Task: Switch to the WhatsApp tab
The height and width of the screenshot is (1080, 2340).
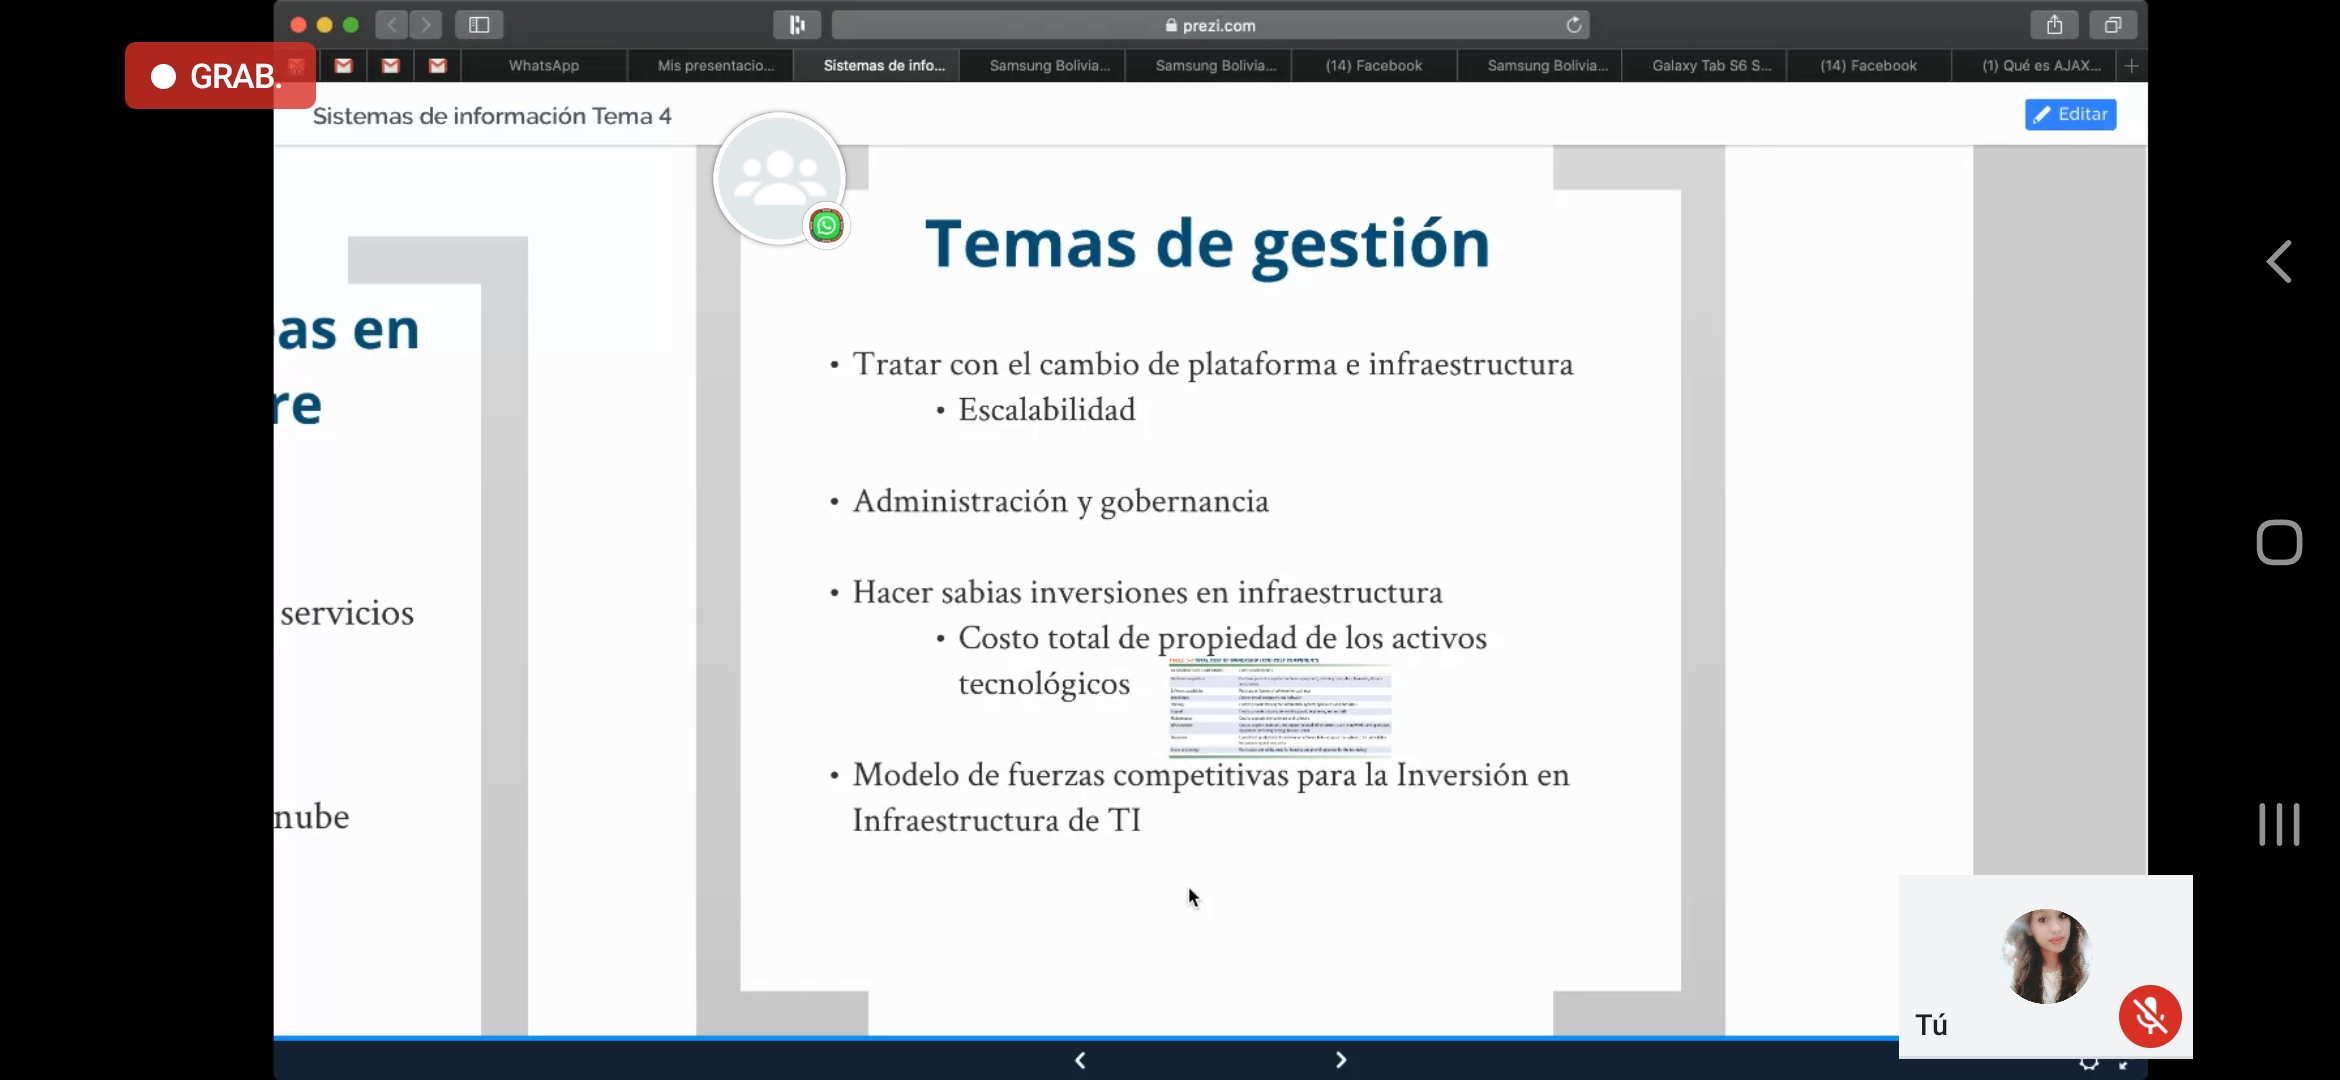Action: 543,66
